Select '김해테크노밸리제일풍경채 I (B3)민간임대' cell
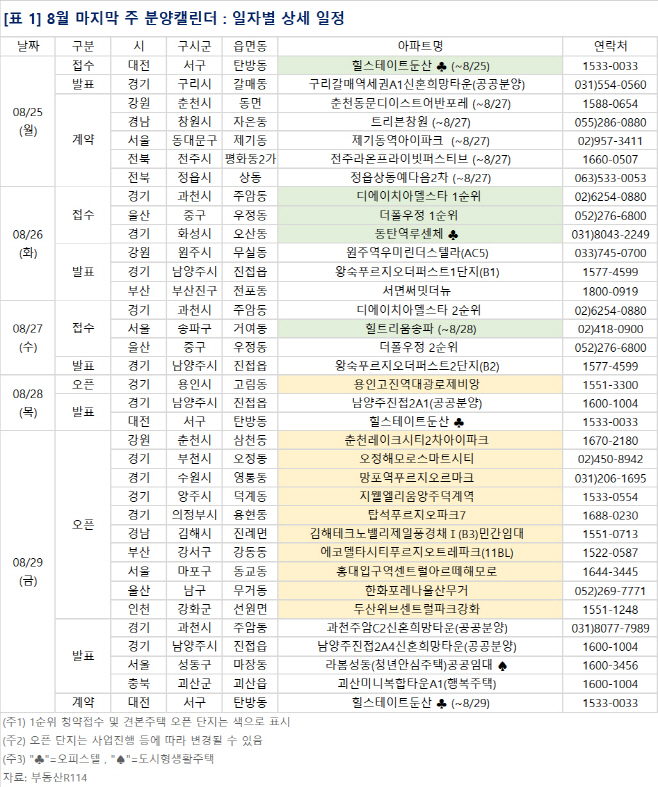The width and height of the screenshot is (658, 787). [420, 534]
